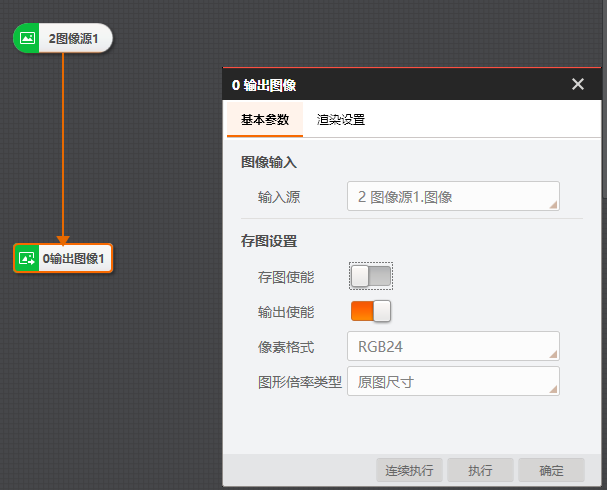This screenshot has width=607, height=490.
Task: Expand the 像素格式 RGB24 dropdown
Action: pos(452,347)
